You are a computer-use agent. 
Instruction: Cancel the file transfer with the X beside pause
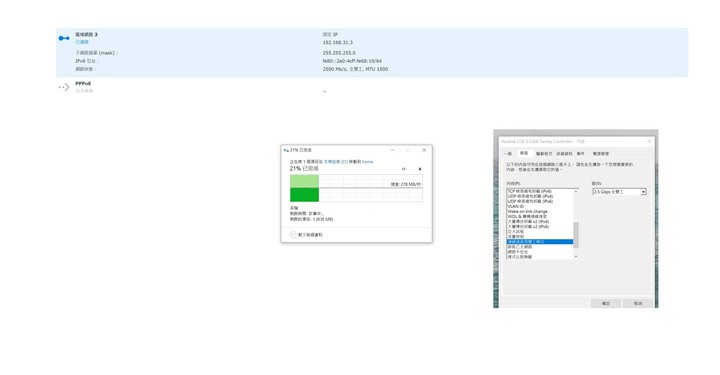click(x=420, y=169)
